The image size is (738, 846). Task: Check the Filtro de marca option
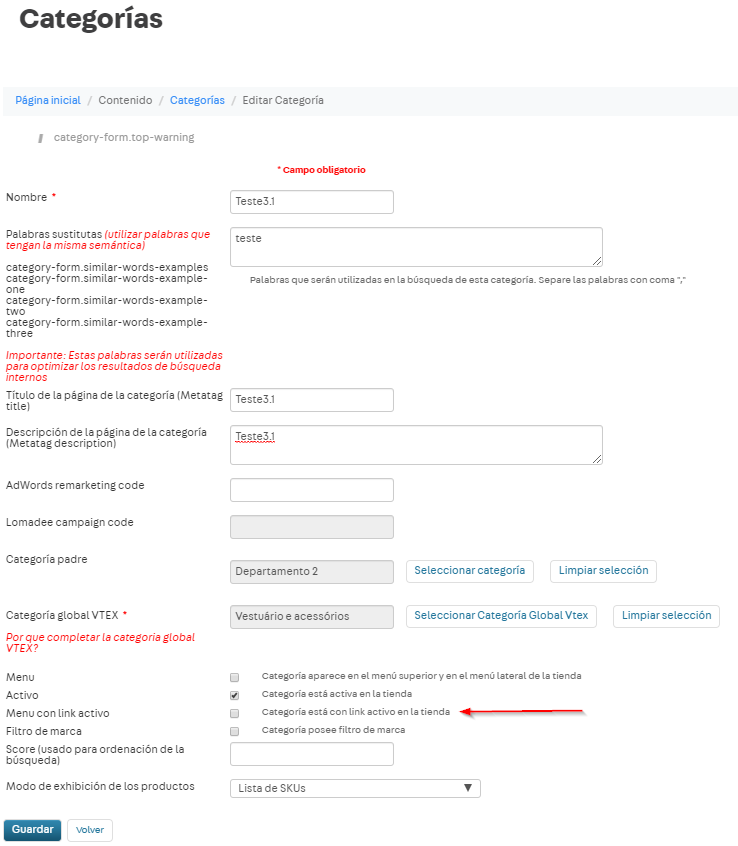click(x=234, y=731)
